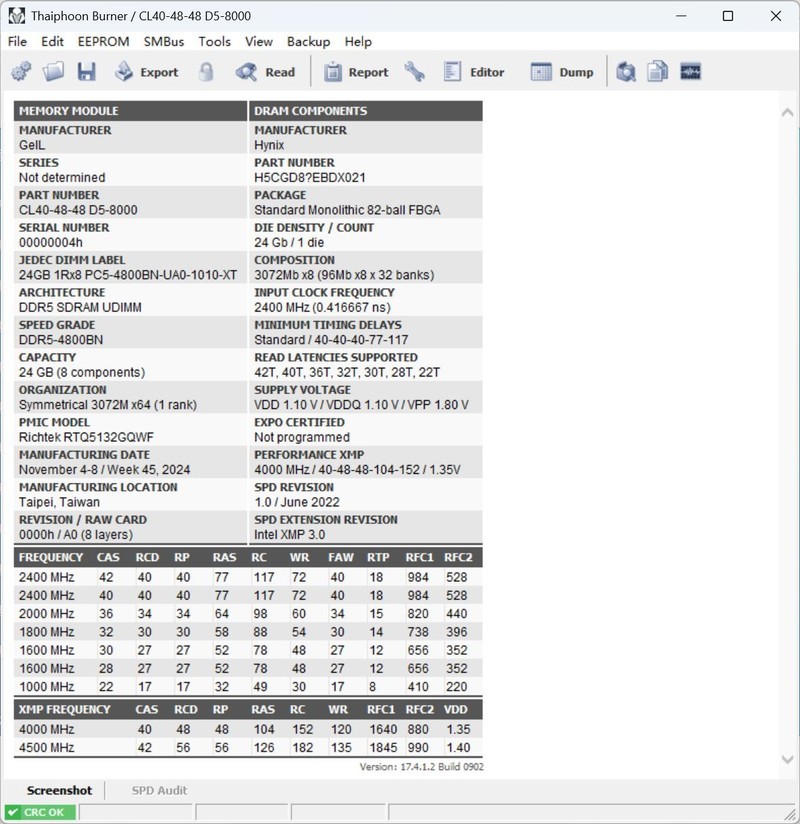The height and width of the screenshot is (824, 800).
Task: Click the open file folder icon
Action: pyautogui.click(x=54, y=72)
